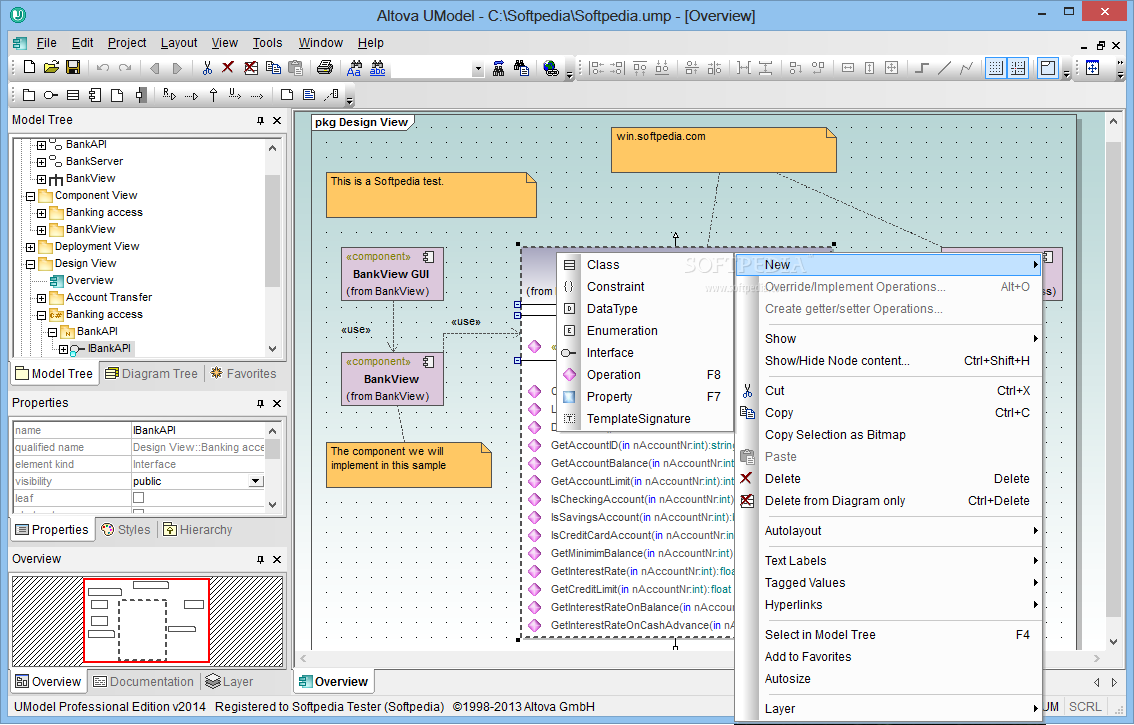Toggle the Show grid button
1134x725 pixels.
tap(996, 69)
